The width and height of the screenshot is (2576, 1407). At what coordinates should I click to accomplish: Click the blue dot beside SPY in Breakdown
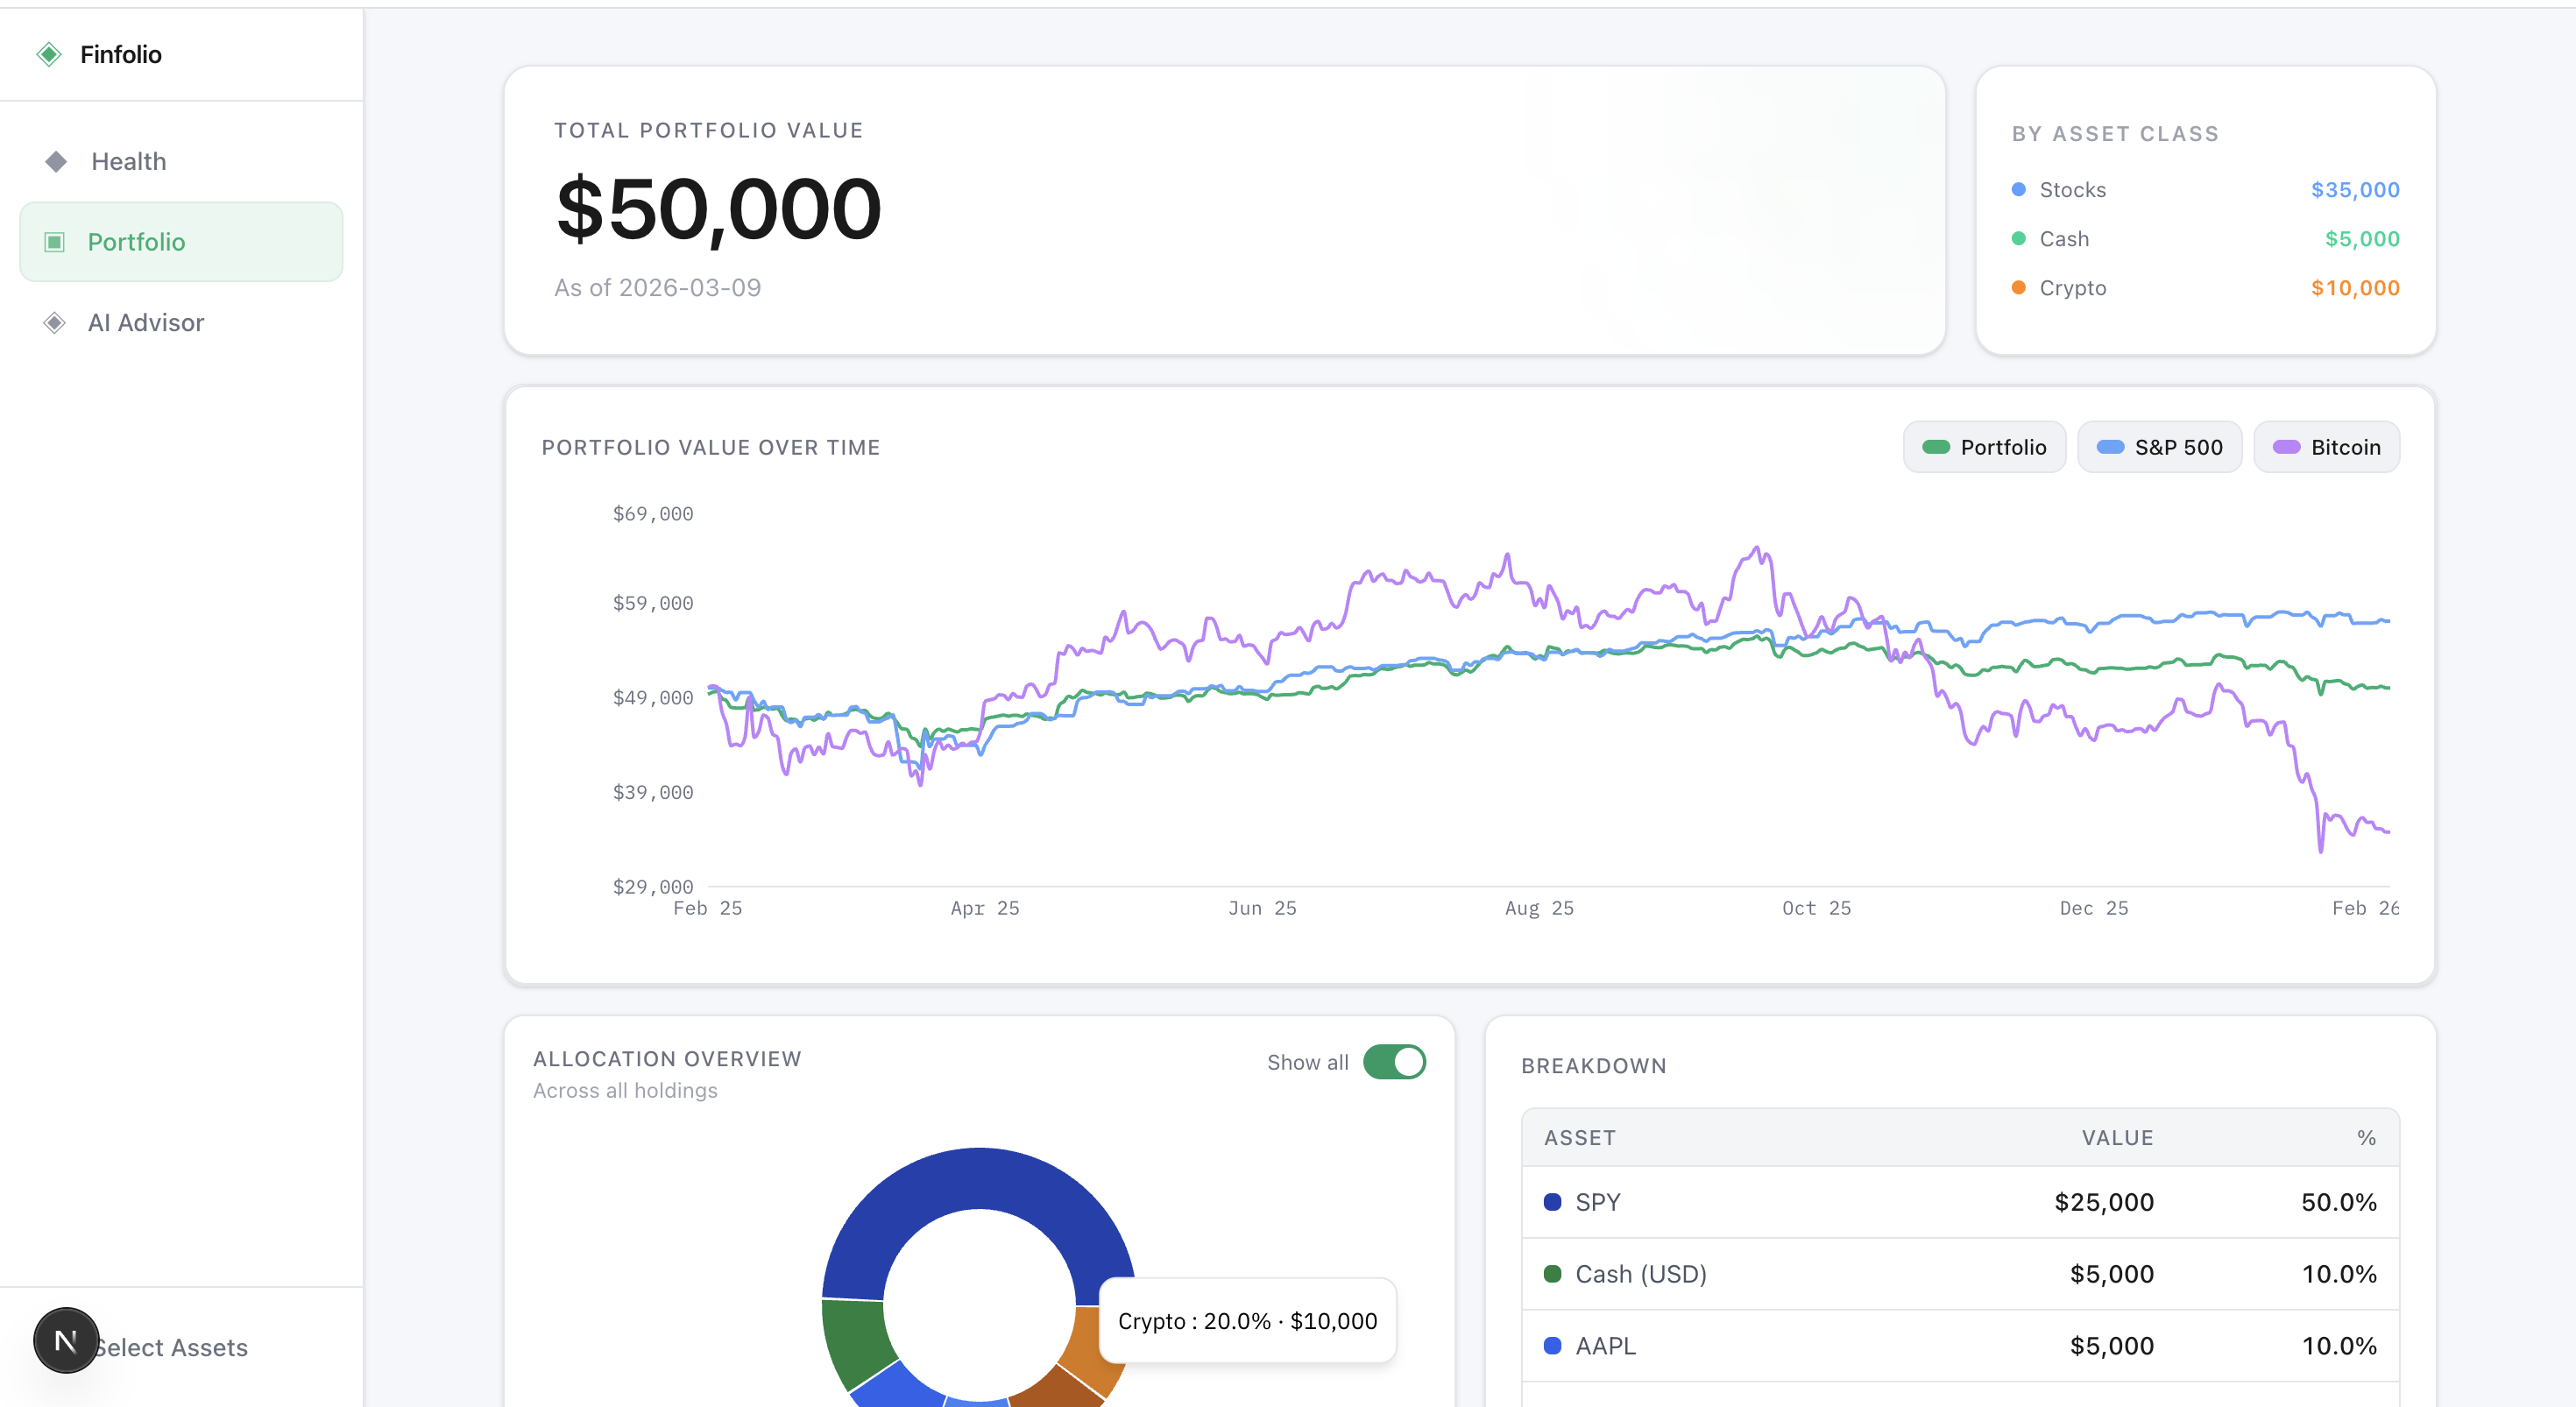[1552, 1202]
